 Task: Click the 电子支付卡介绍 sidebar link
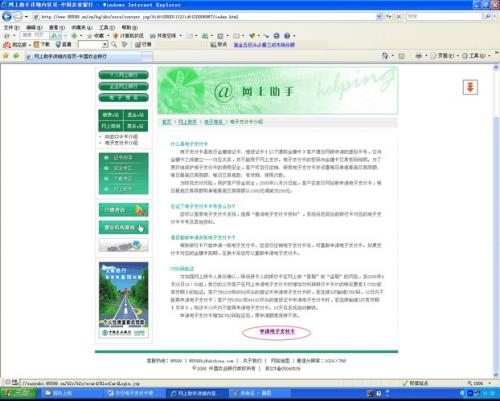click(121, 143)
